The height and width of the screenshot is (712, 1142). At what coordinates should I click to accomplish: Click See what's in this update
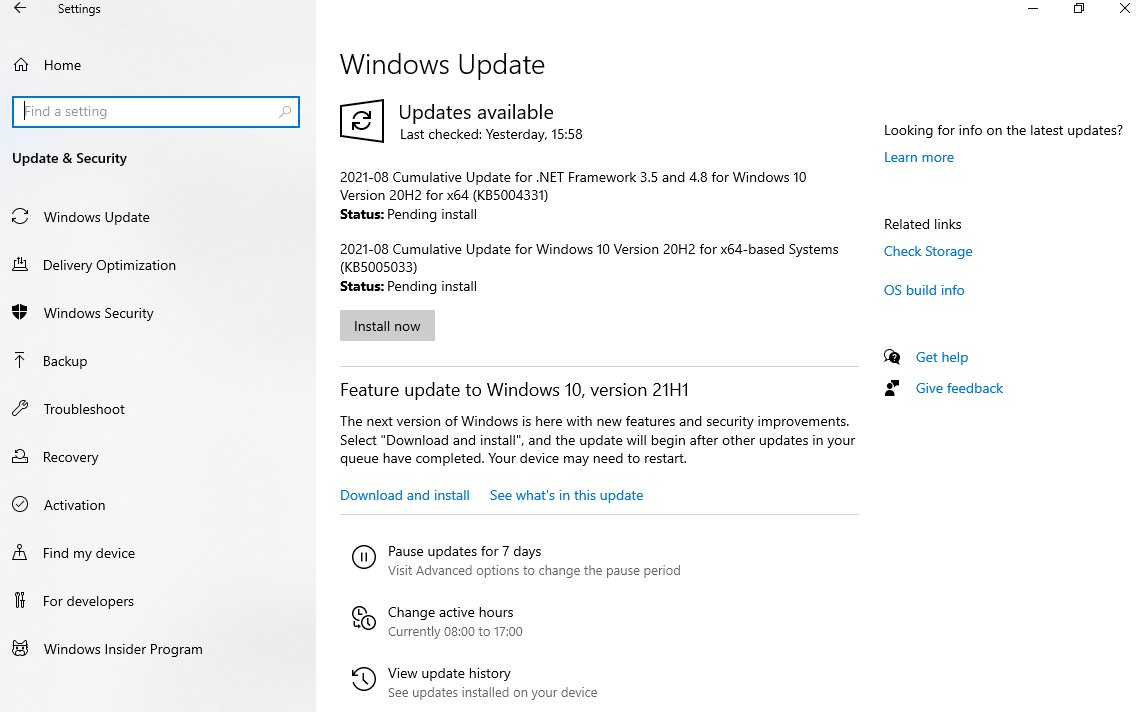(566, 495)
